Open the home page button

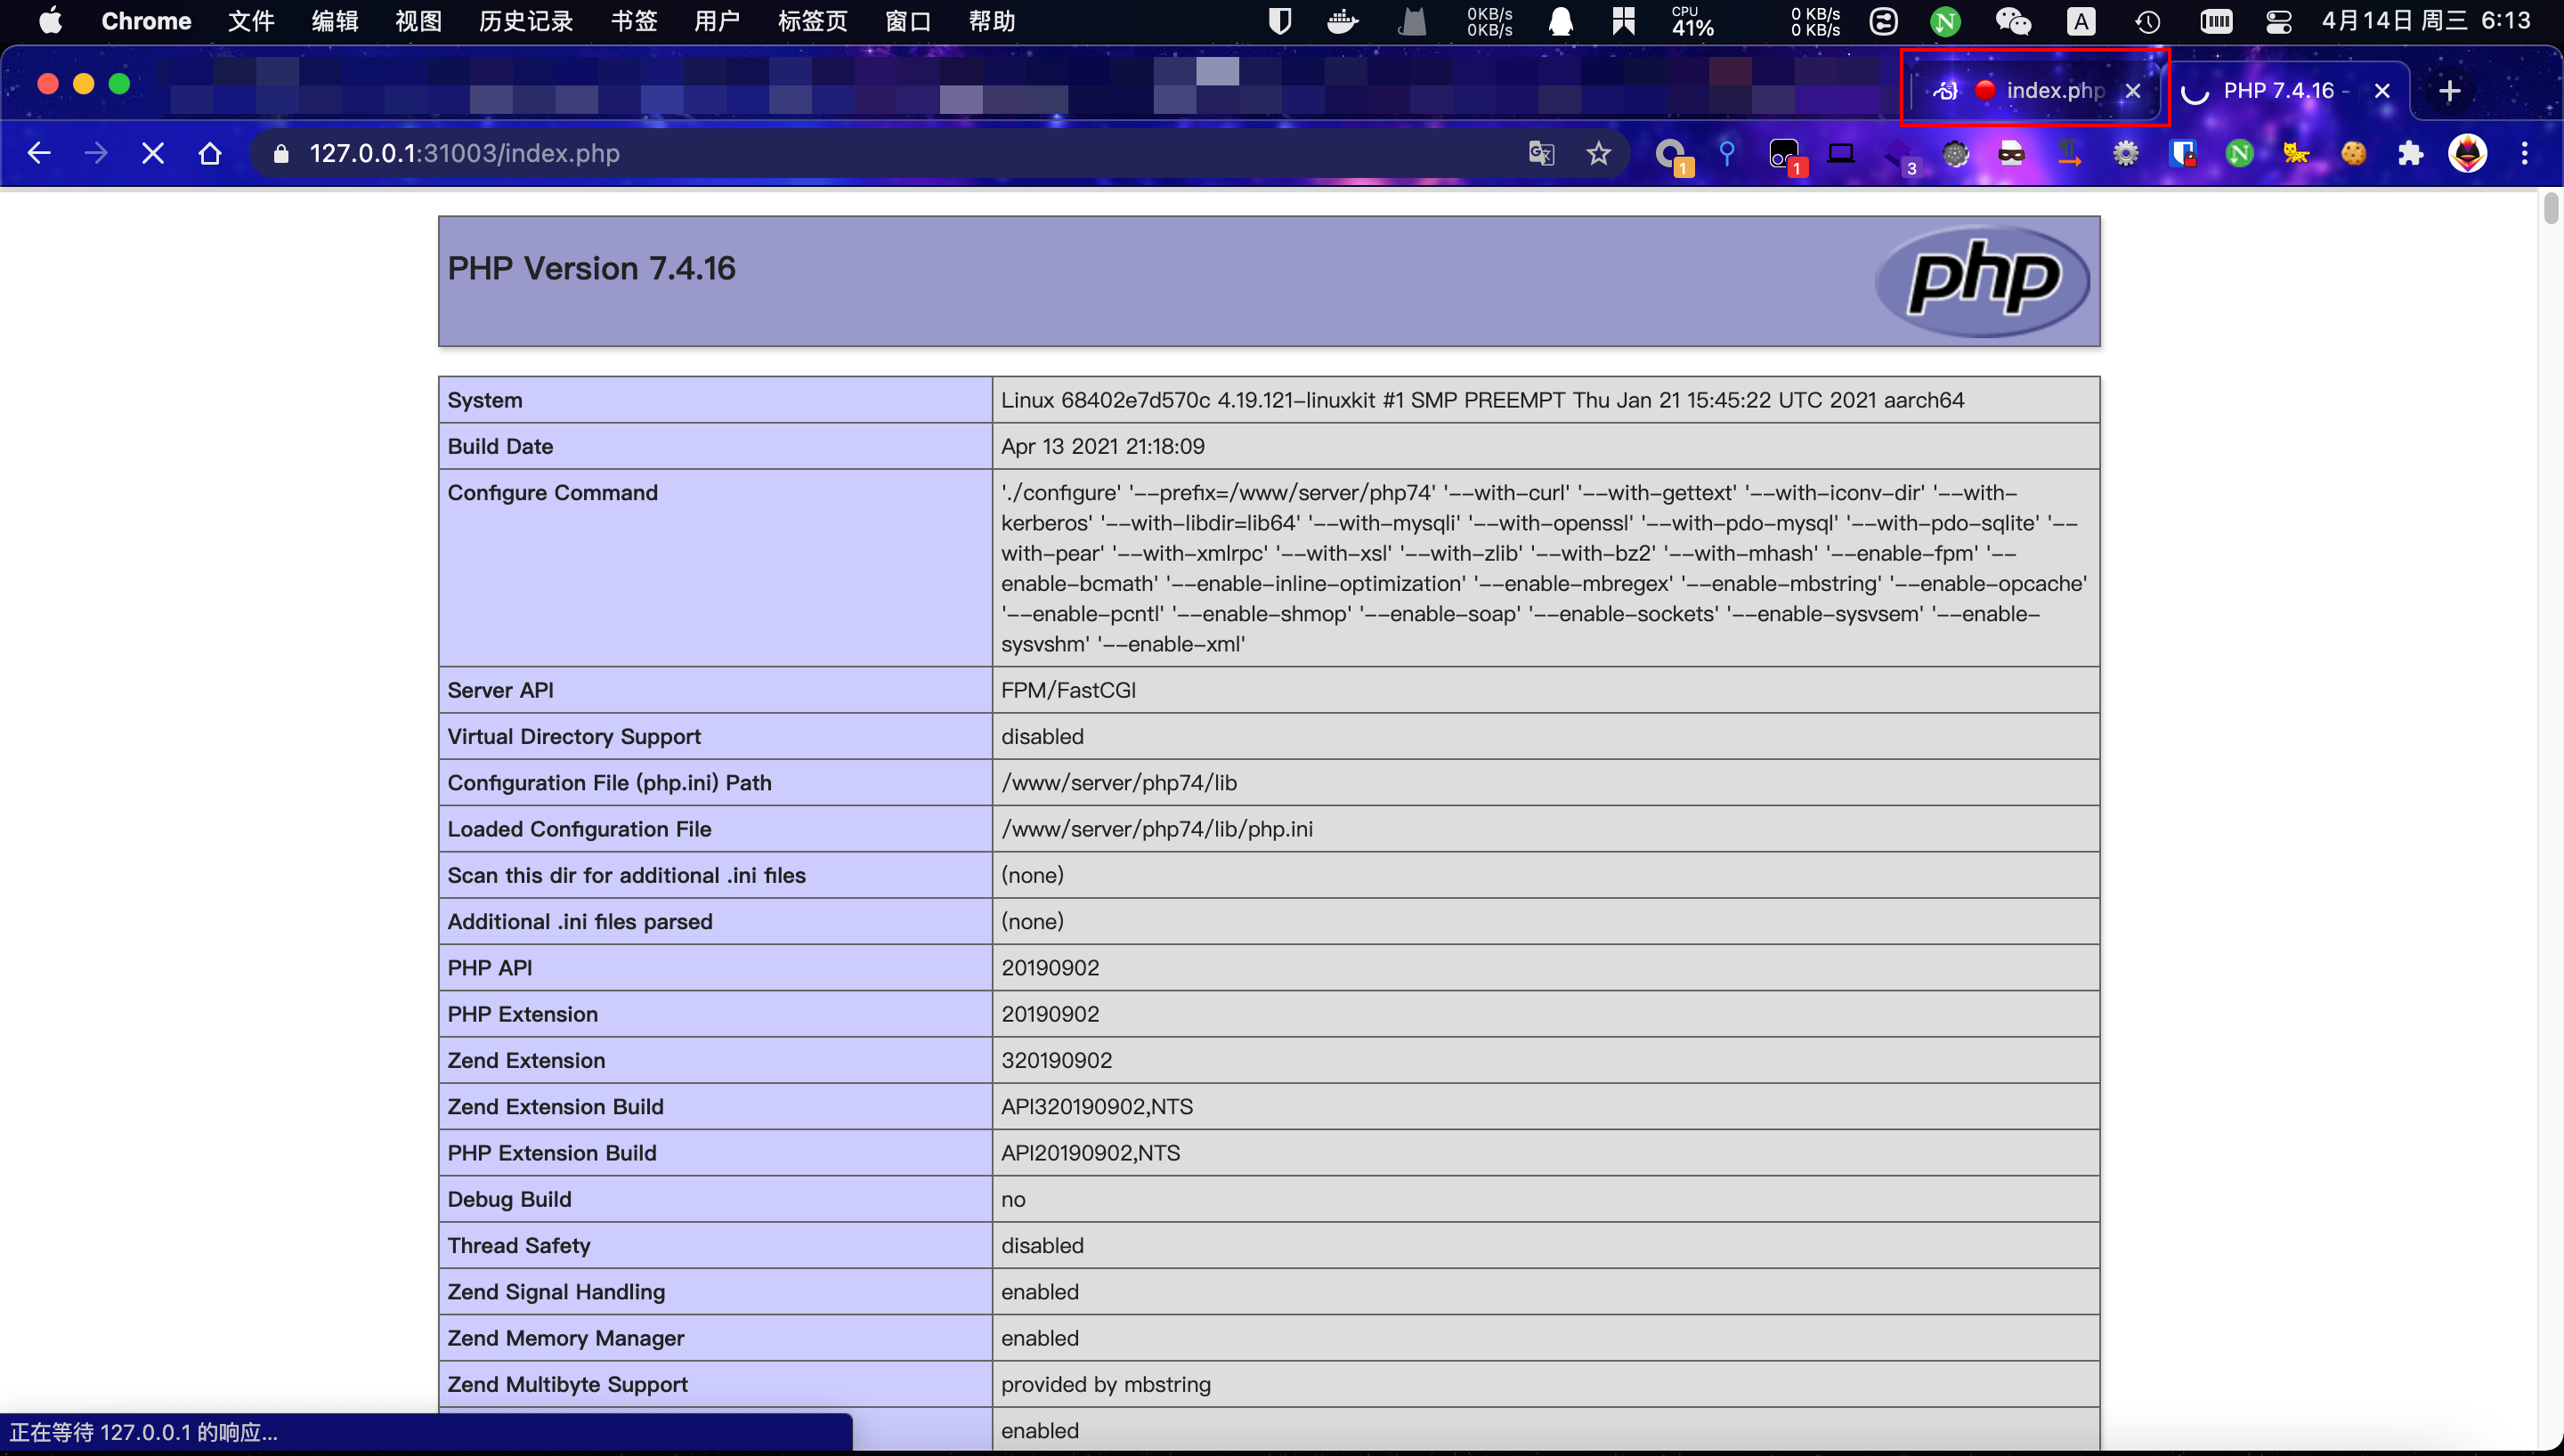point(210,153)
